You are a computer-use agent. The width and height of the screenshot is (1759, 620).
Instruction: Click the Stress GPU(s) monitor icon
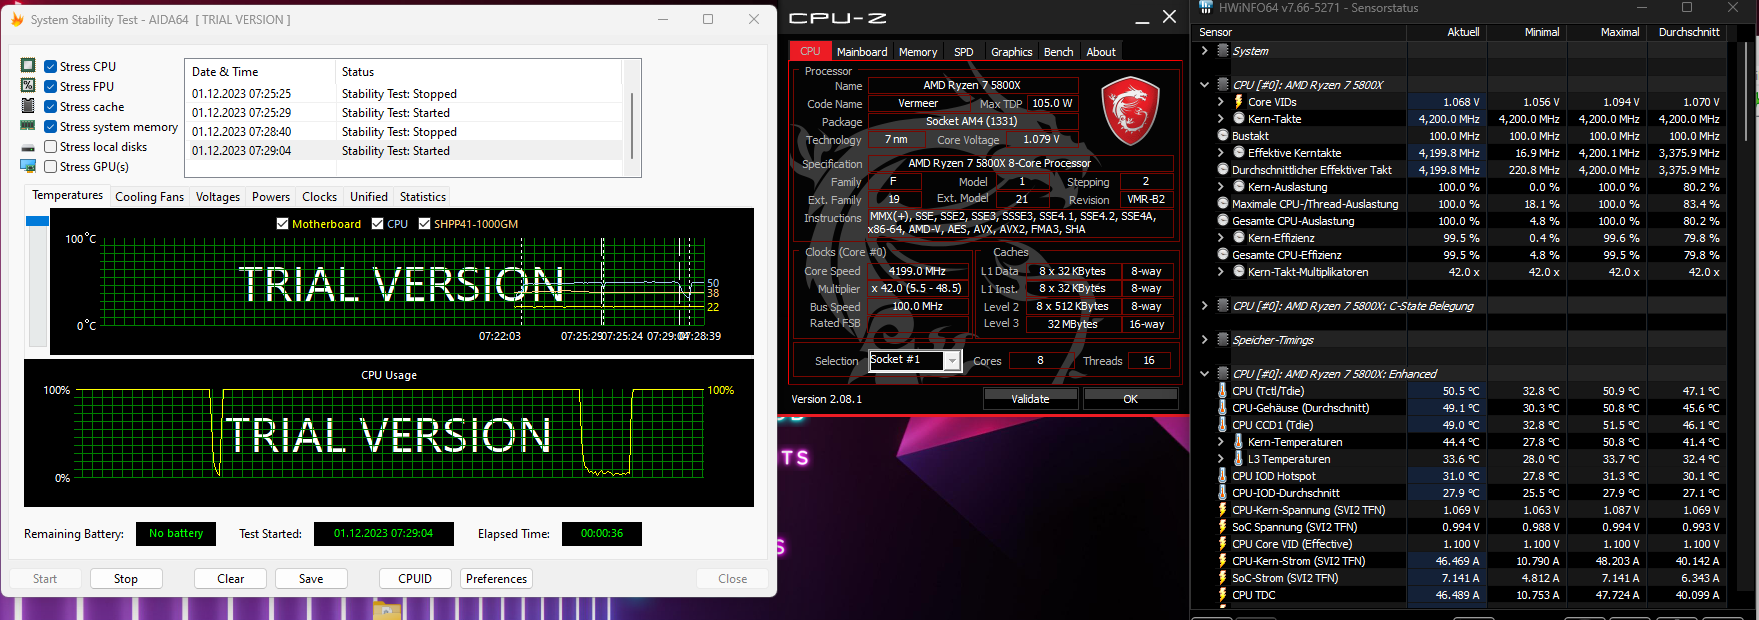[28, 166]
